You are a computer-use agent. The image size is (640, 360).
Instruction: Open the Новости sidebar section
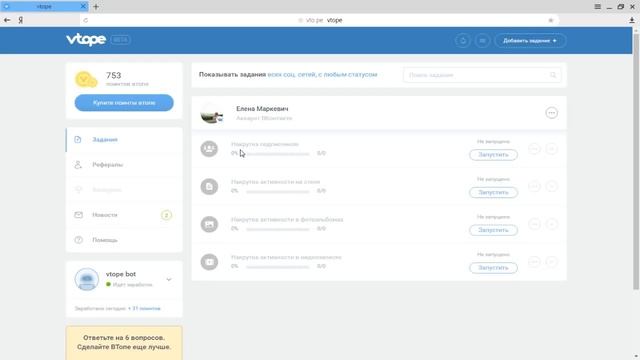pyautogui.click(x=124, y=215)
